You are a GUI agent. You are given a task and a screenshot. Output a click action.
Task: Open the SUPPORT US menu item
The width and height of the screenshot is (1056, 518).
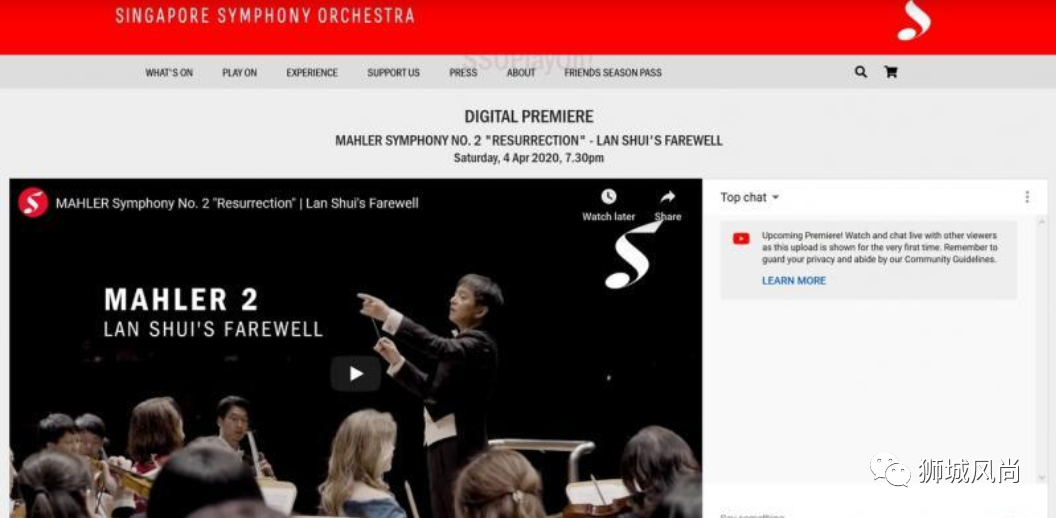(x=393, y=73)
